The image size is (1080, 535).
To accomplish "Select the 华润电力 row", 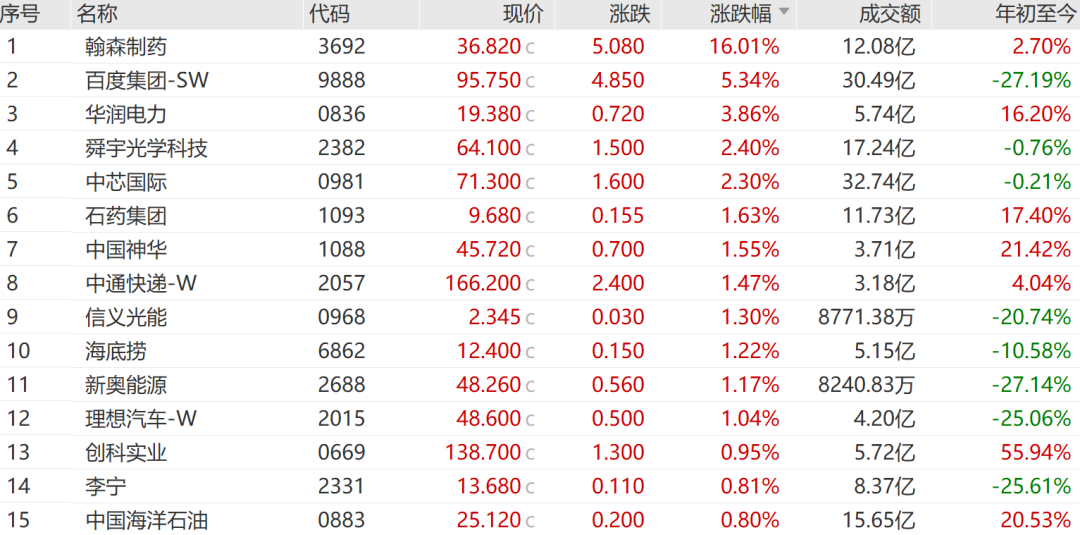I will coord(540,114).
